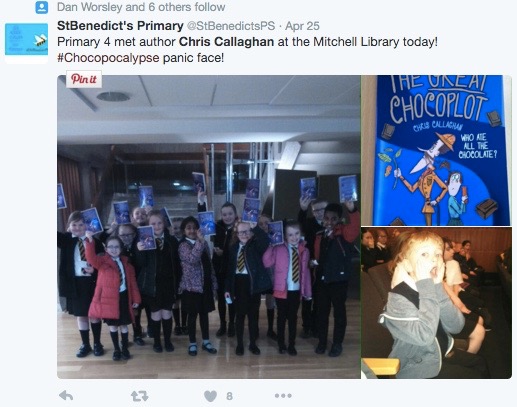Click the follower person icon
The image size is (517, 407).
tap(42, 8)
